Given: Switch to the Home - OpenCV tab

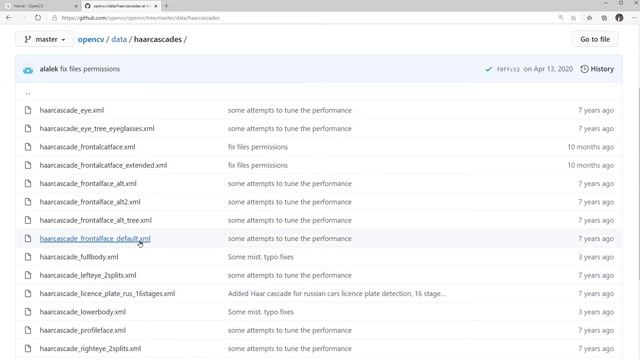Looking at the screenshot, I should (40, 6).
